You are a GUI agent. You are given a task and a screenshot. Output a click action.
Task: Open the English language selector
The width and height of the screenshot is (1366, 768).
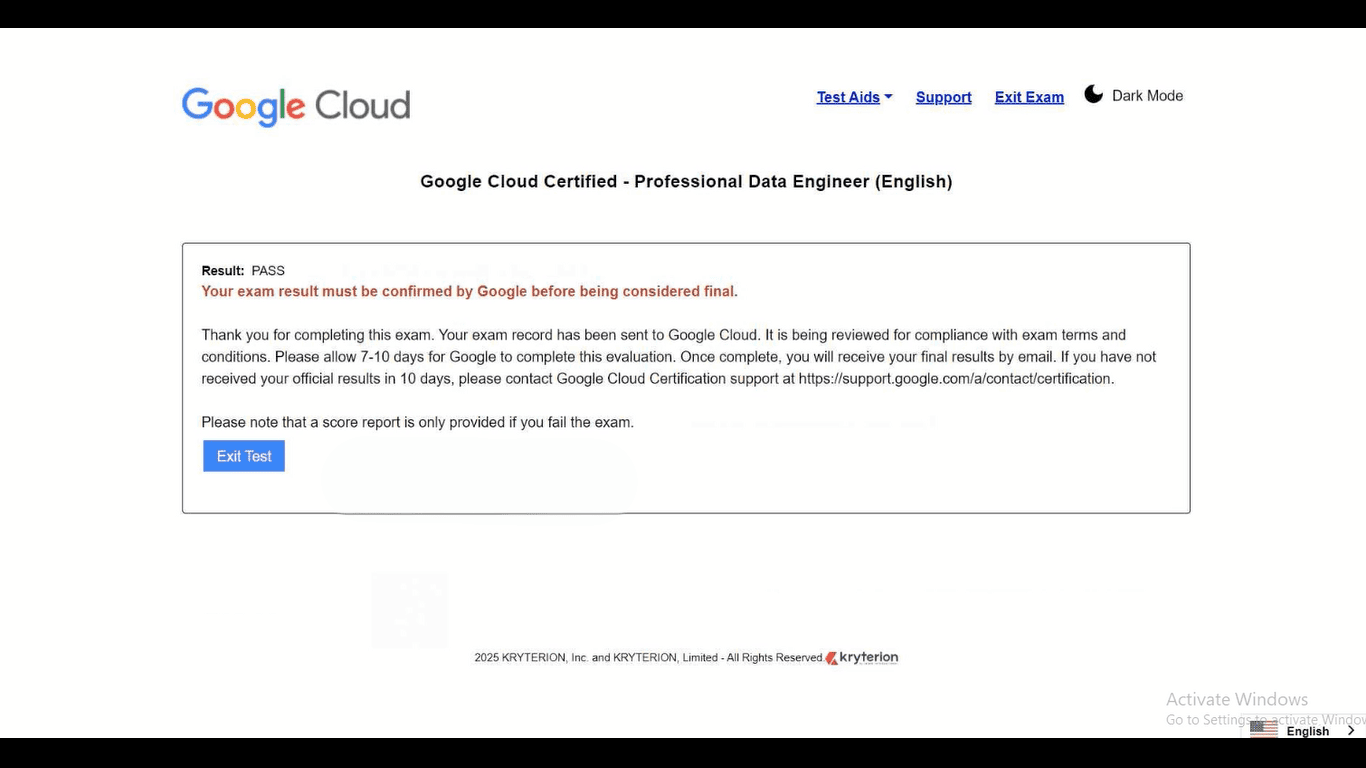(1307, 731)
